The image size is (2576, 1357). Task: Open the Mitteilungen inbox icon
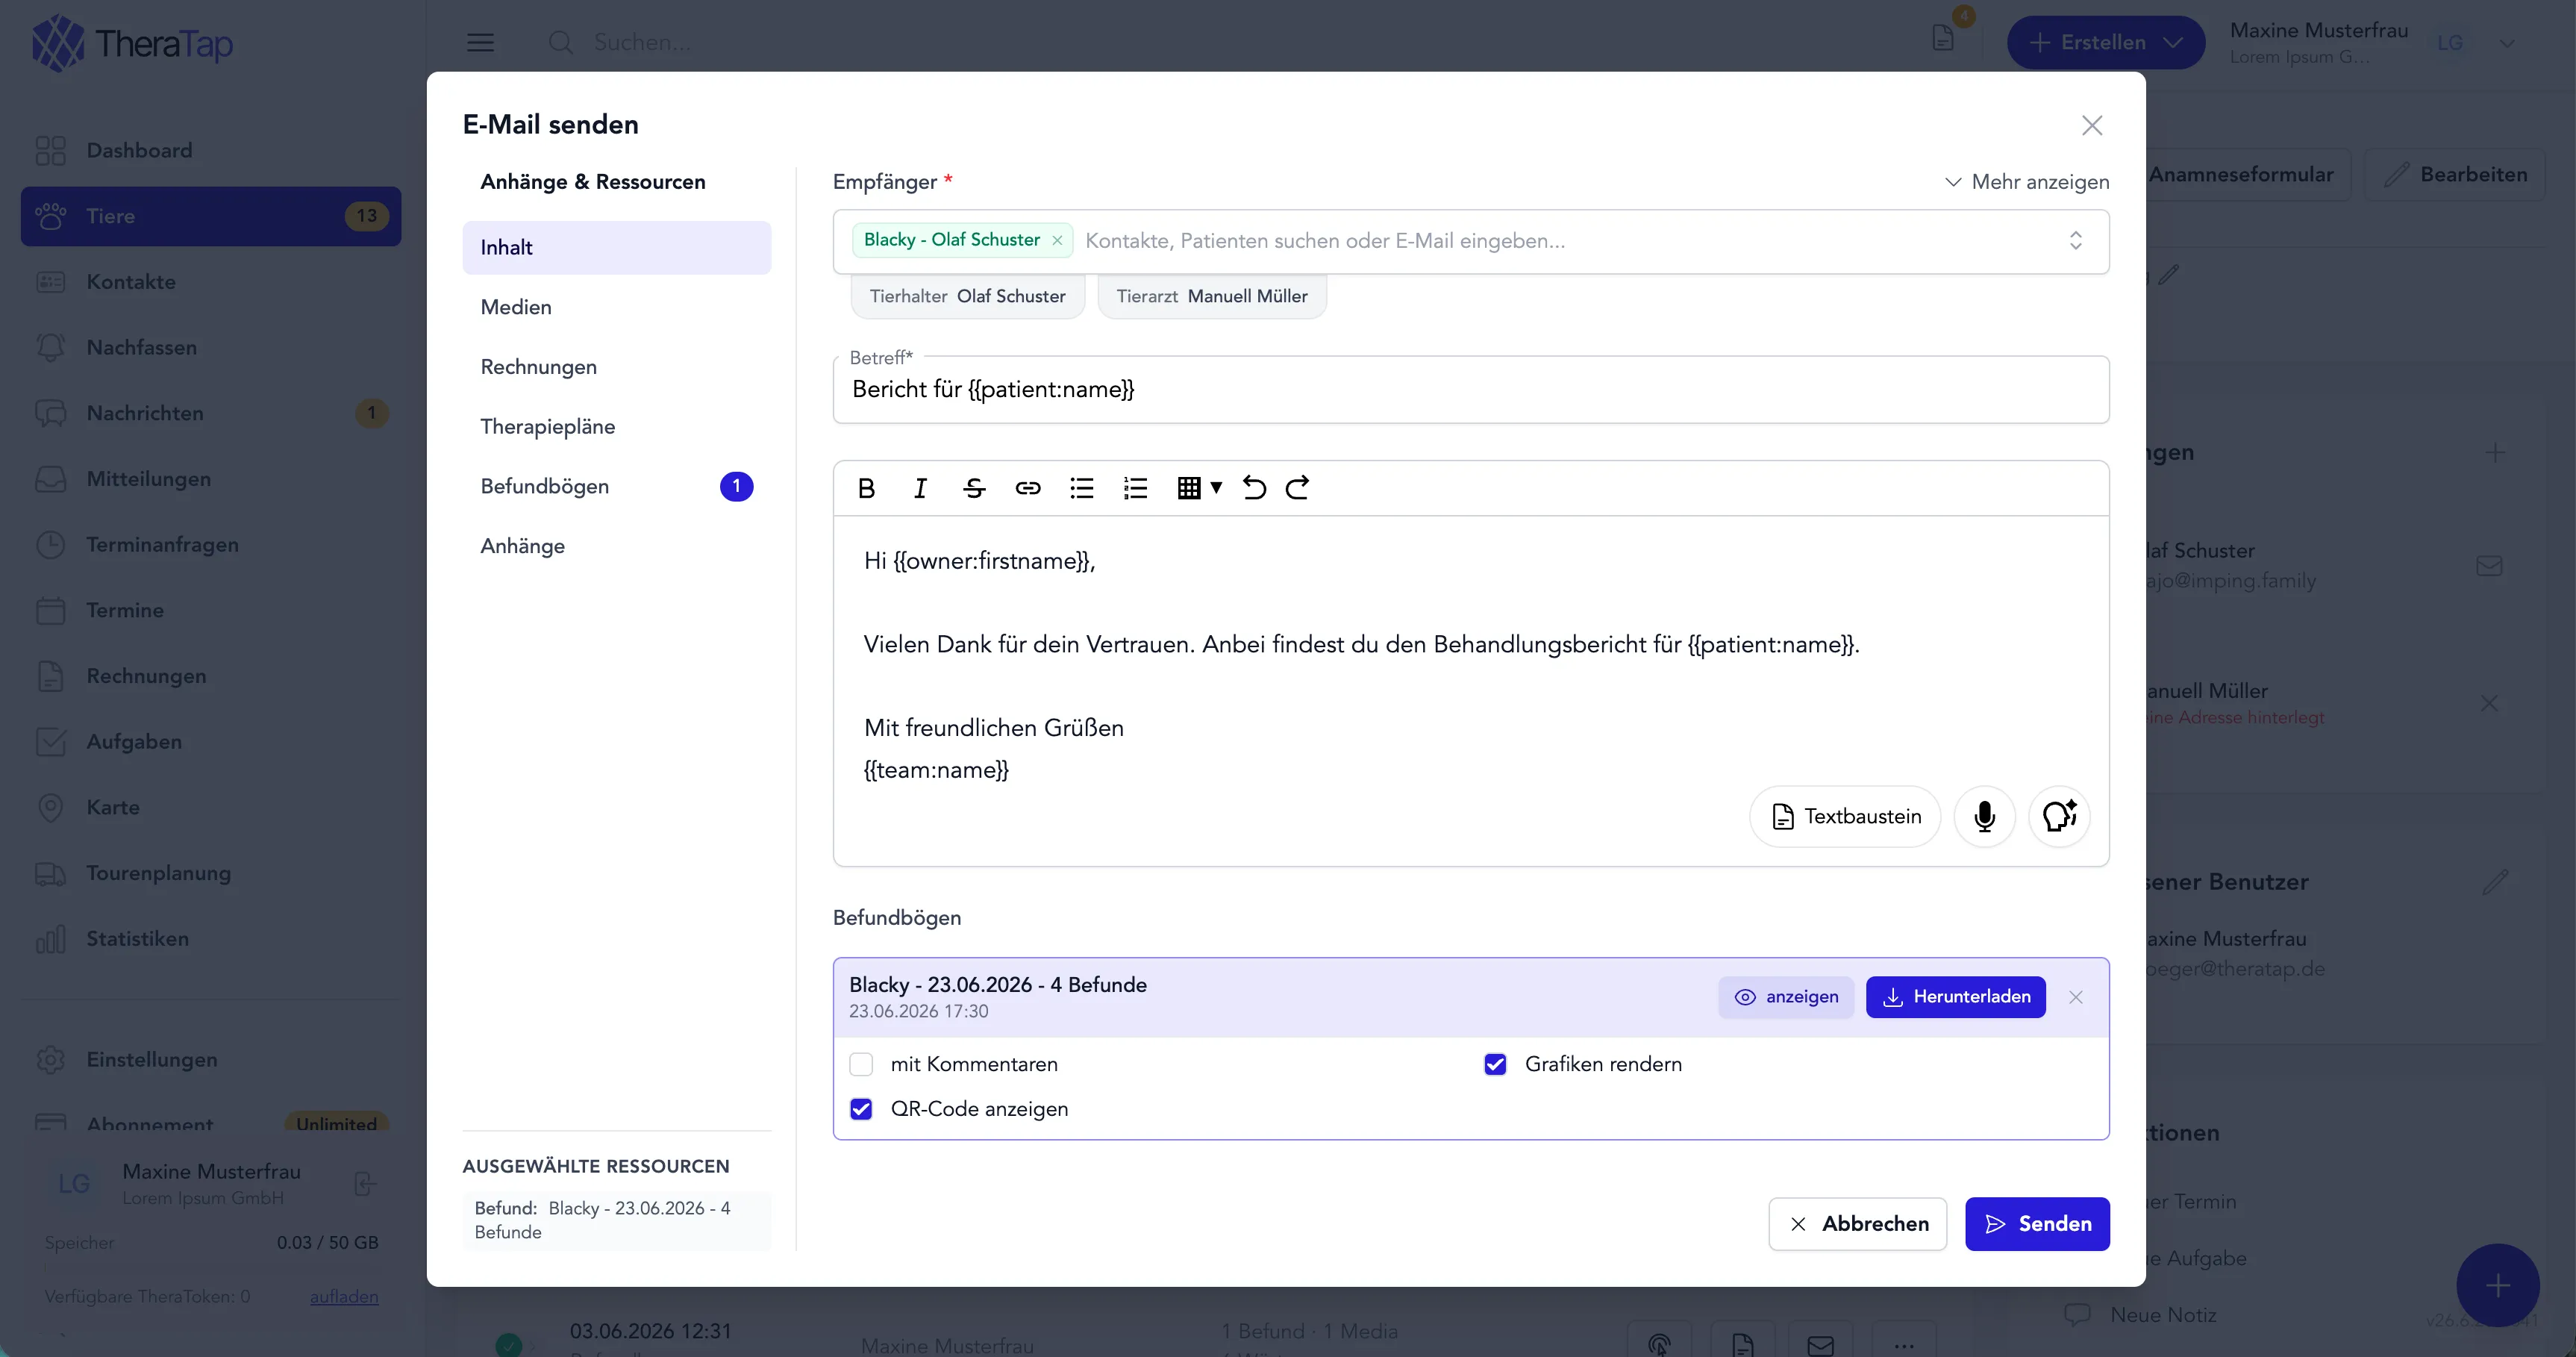[x=50, y=479]
